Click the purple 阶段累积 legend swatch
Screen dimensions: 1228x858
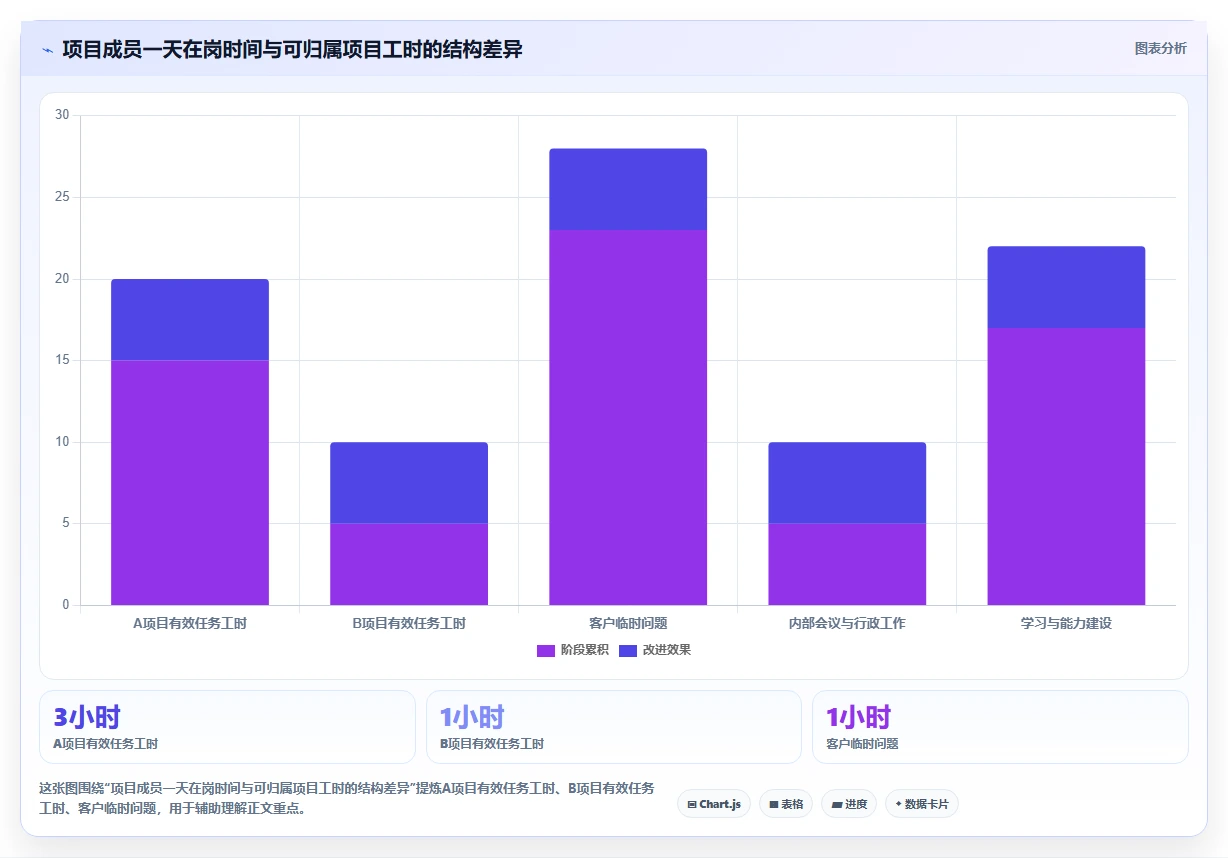(546, 650)
